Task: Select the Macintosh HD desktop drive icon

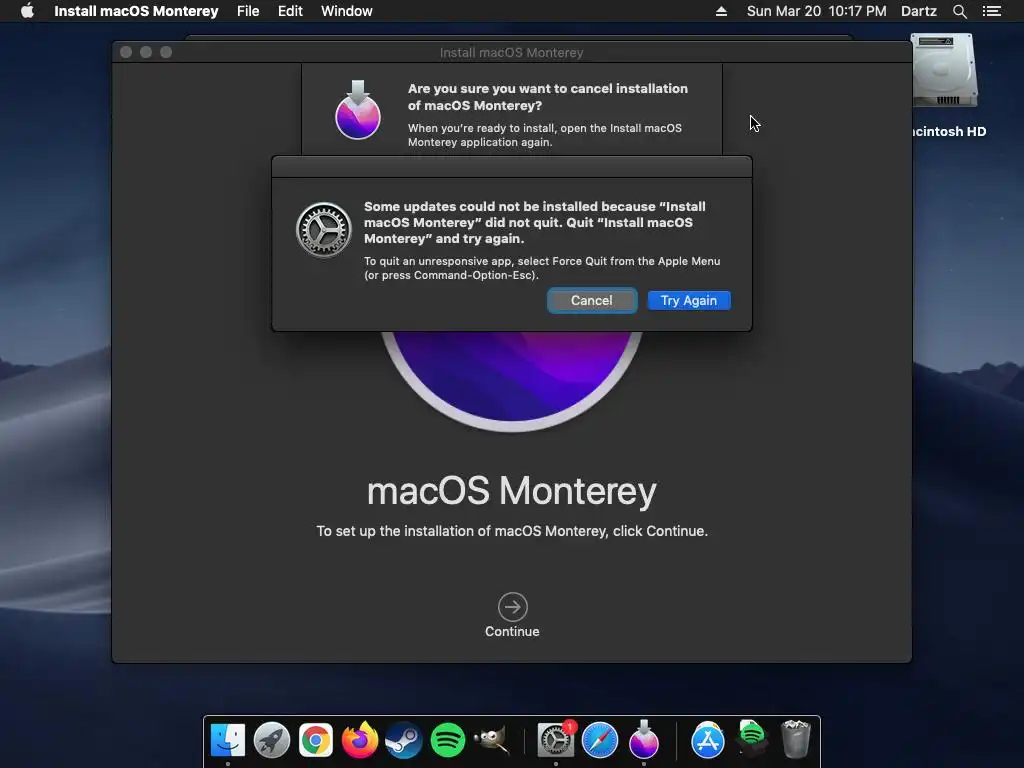Action: pos(944,71)
